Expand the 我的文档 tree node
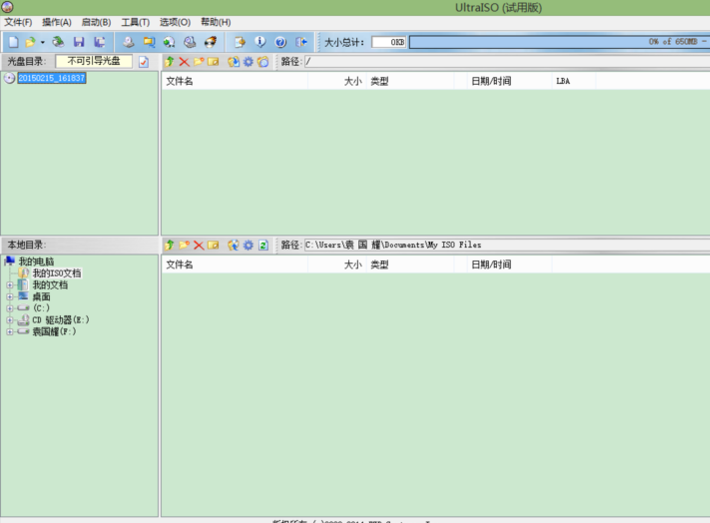710x523 pixels. [10, 285]
